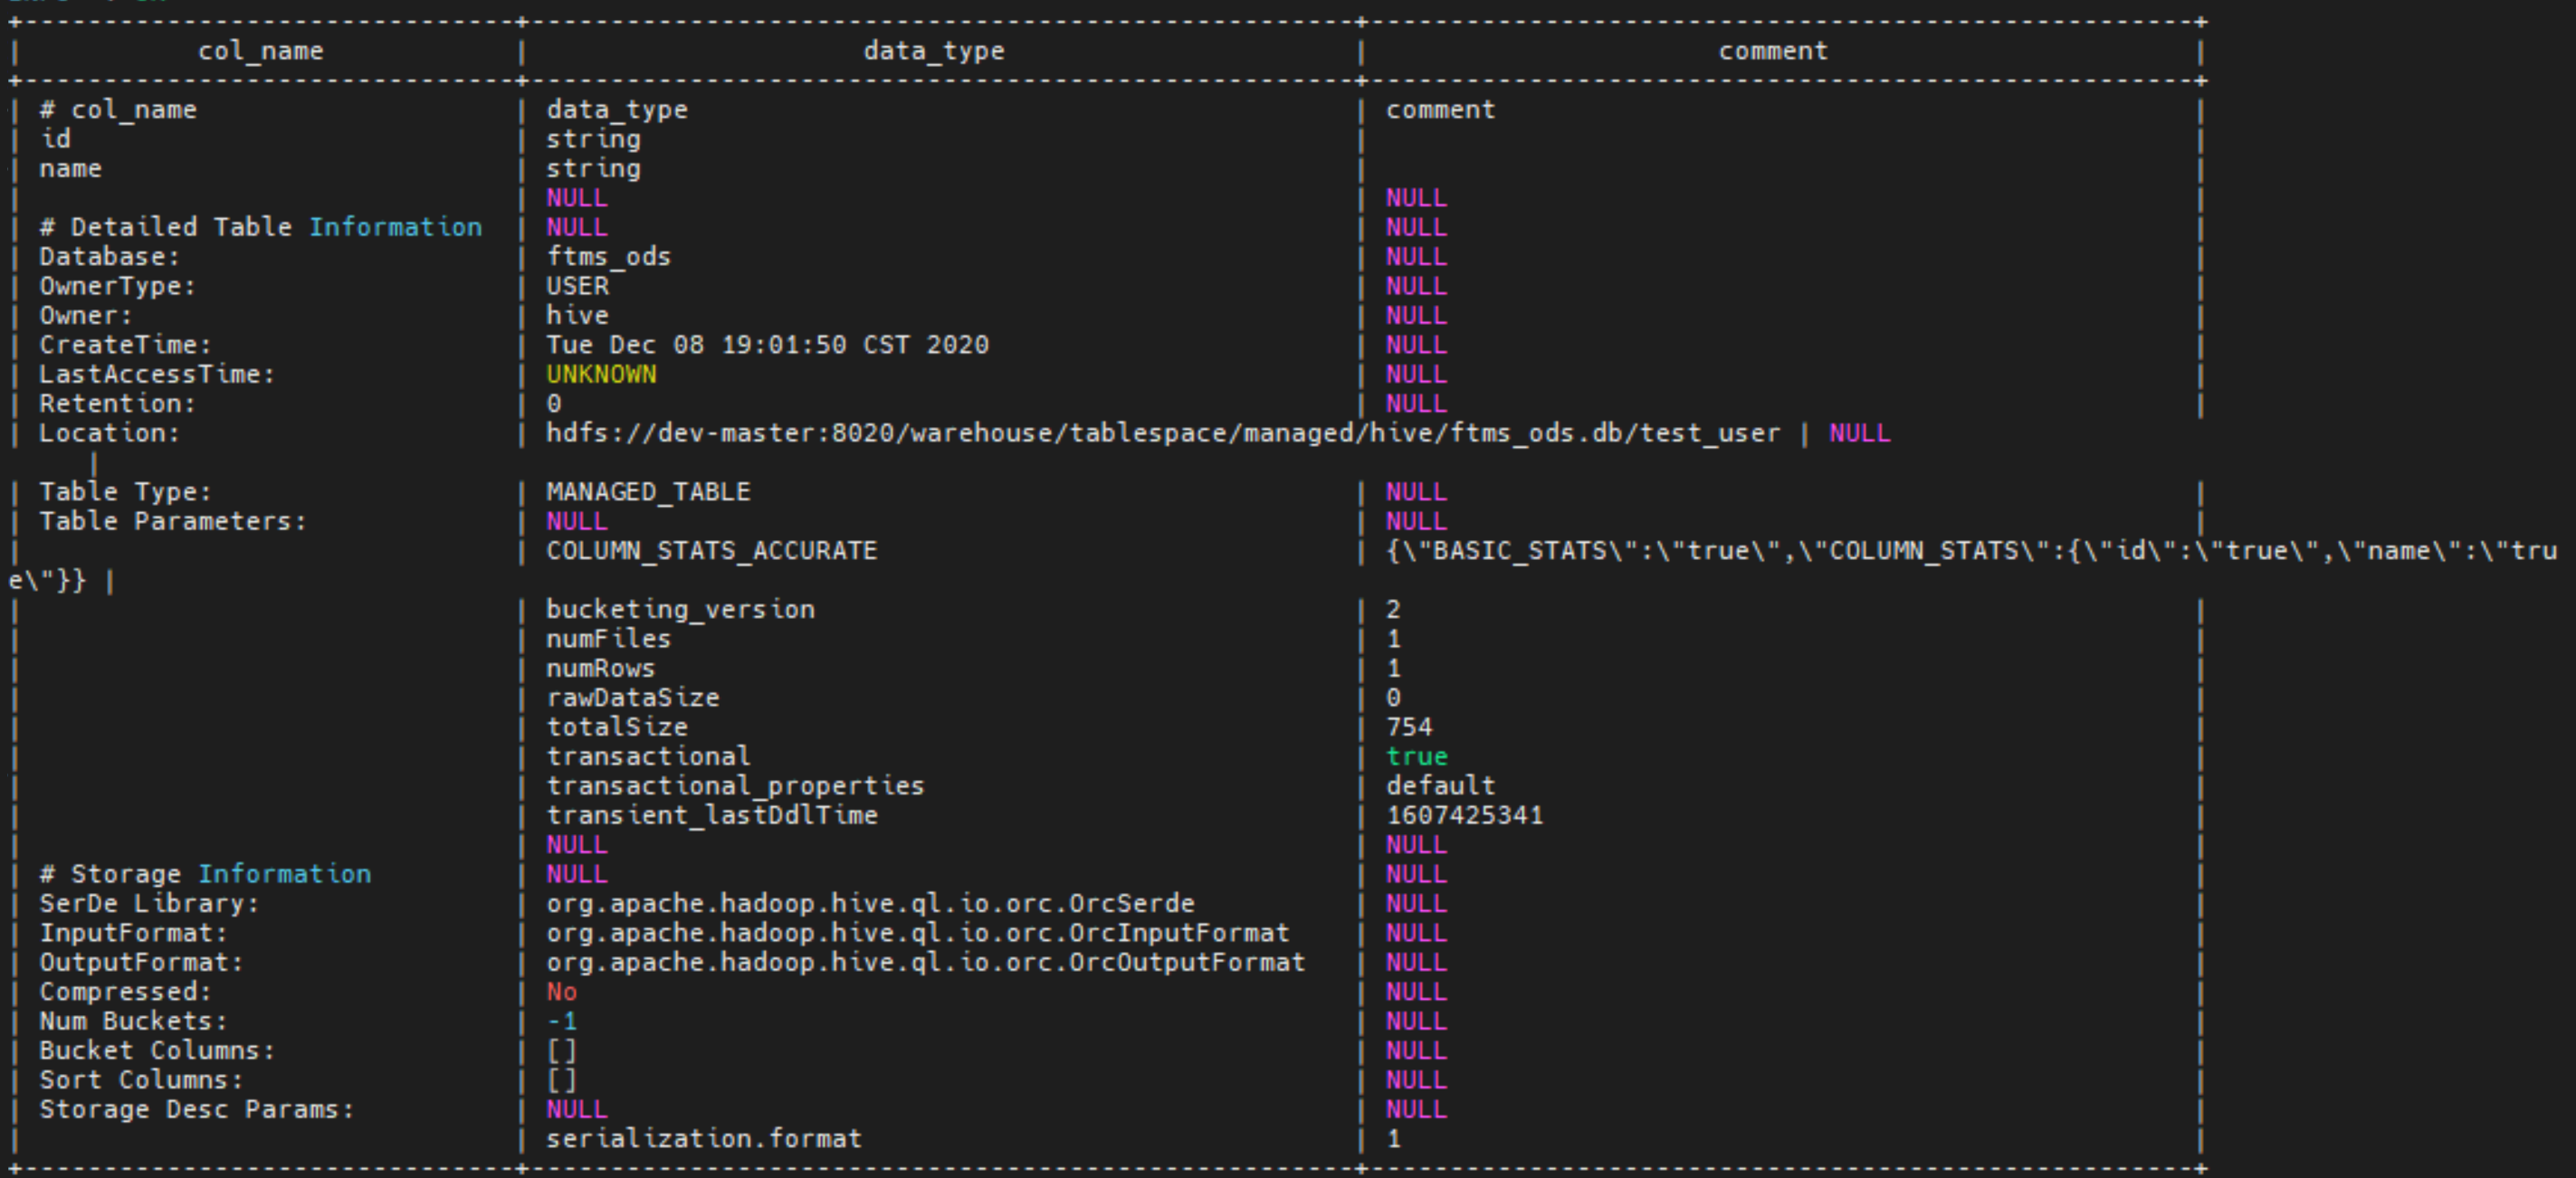This screenshot has height=1178, width=2576.
Task: Click the SerDe Library: label
Action: point(148,904)
